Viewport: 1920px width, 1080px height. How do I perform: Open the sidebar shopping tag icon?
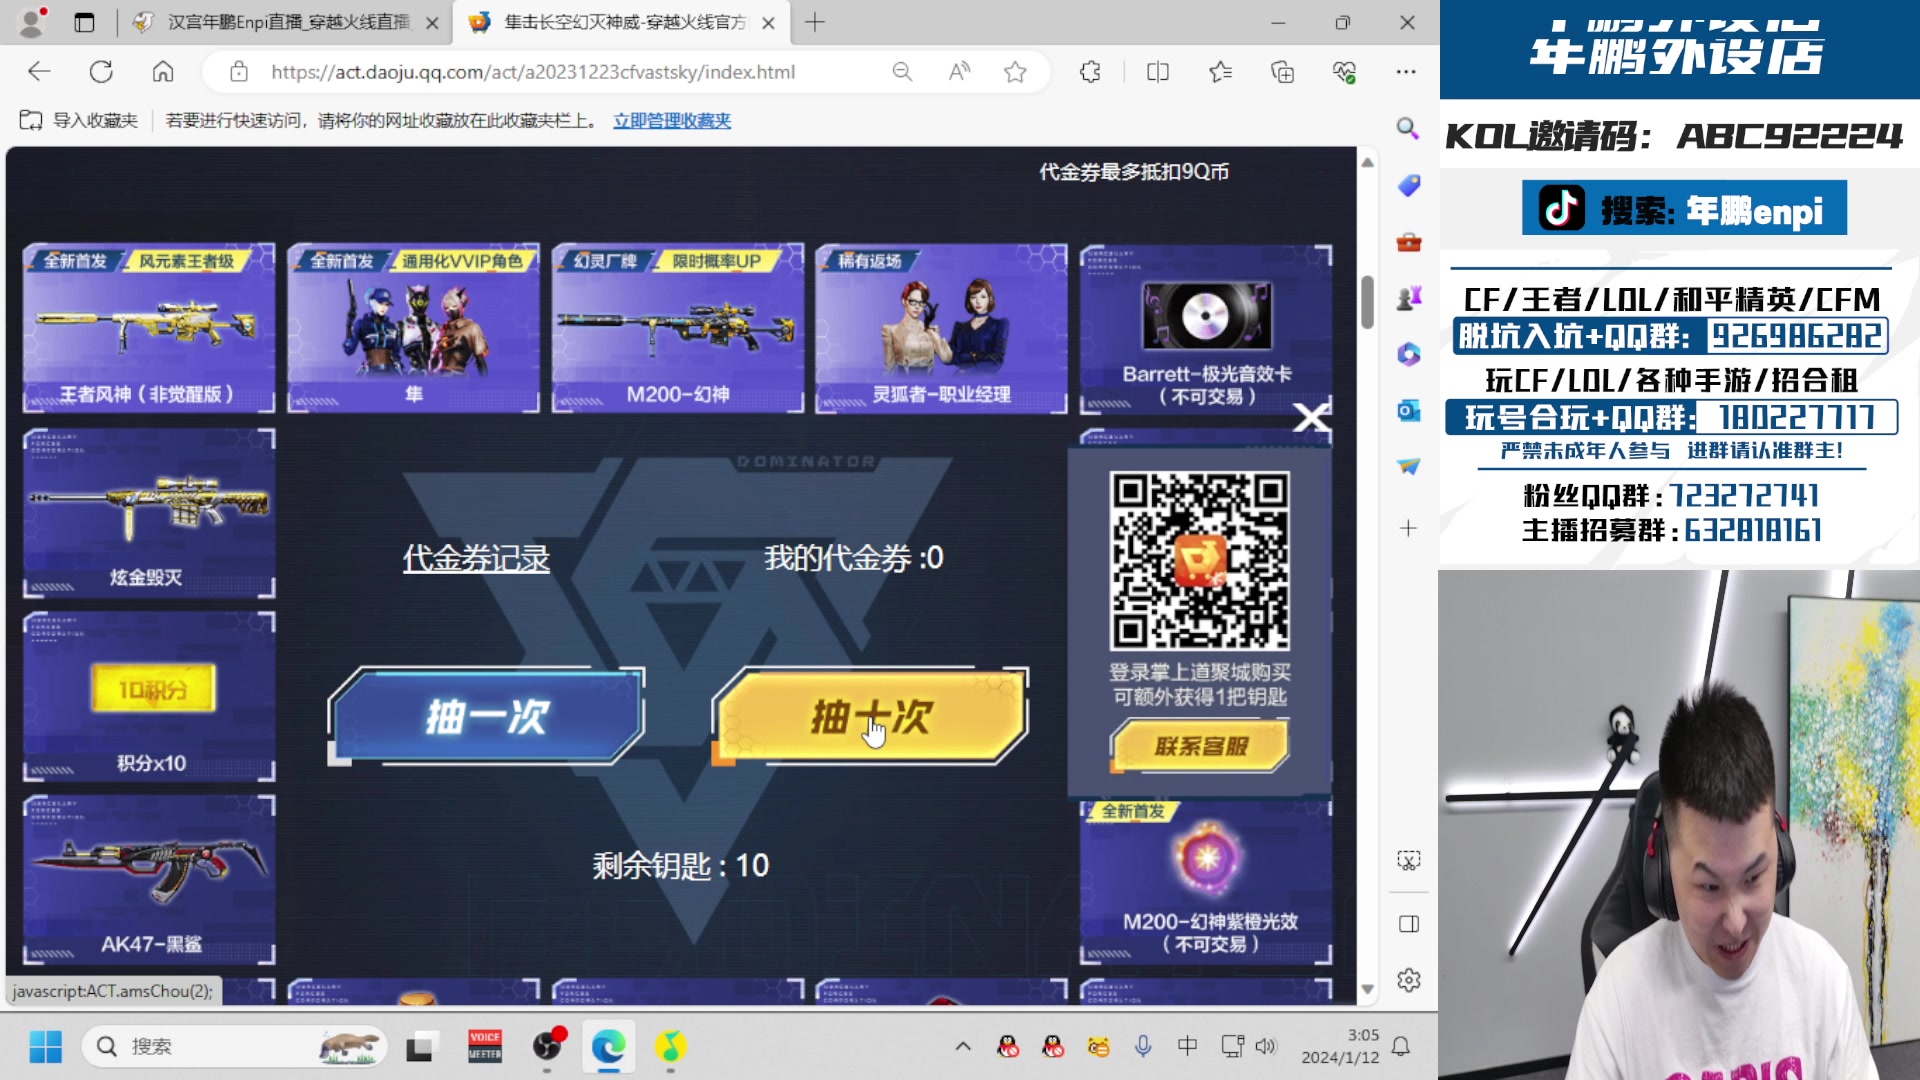click(x=1408, y=185)
